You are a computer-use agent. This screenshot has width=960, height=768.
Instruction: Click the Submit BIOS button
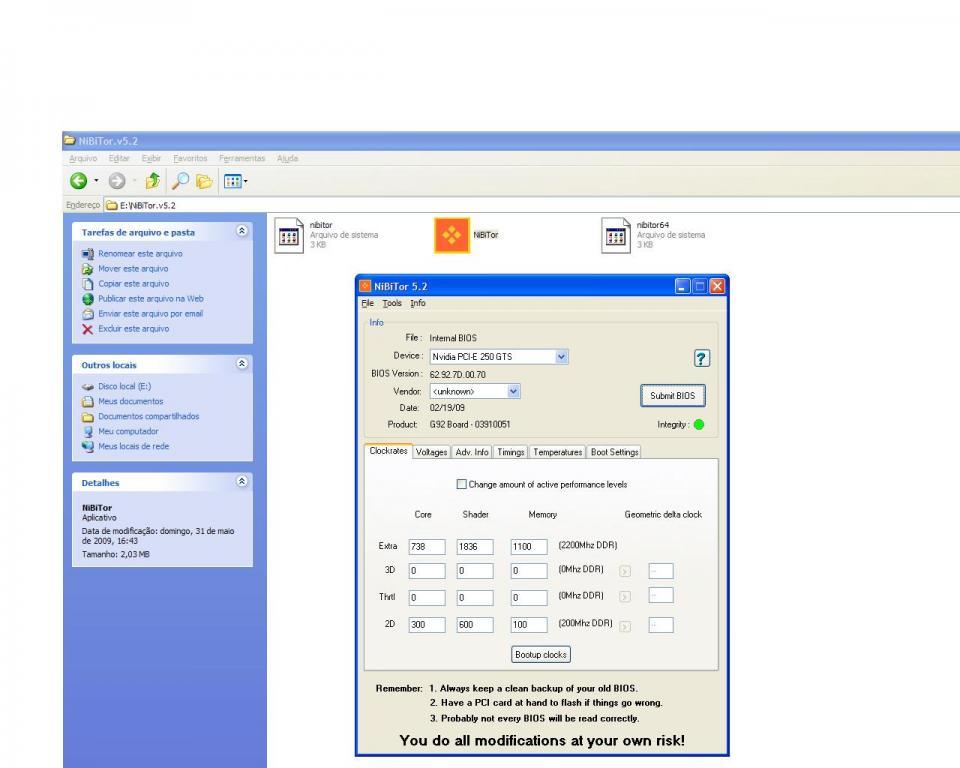pyautogui.click(x=672, y=396)
